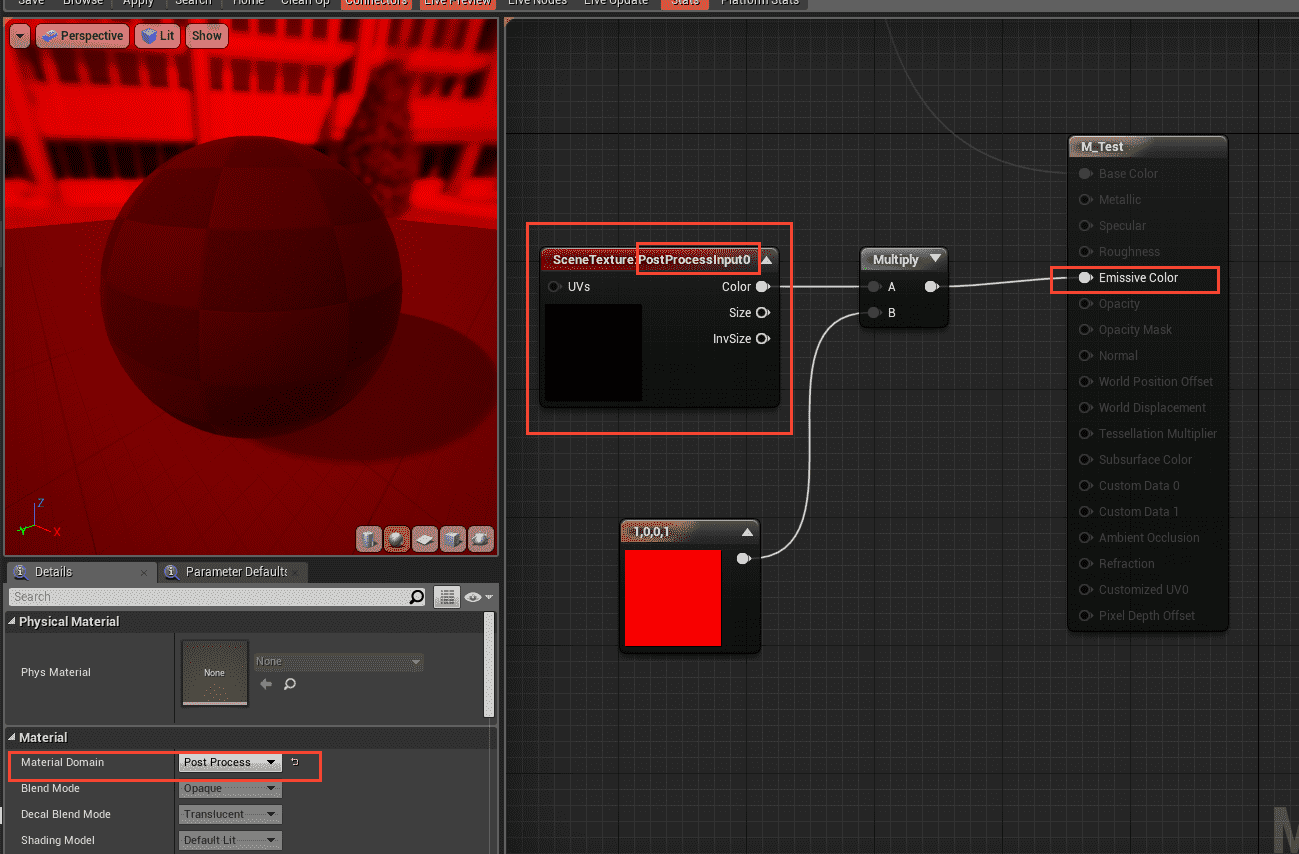Click the red color preview on constant node
The width and height of the screenshot is (1299, 854).
[x=672, y=597]
